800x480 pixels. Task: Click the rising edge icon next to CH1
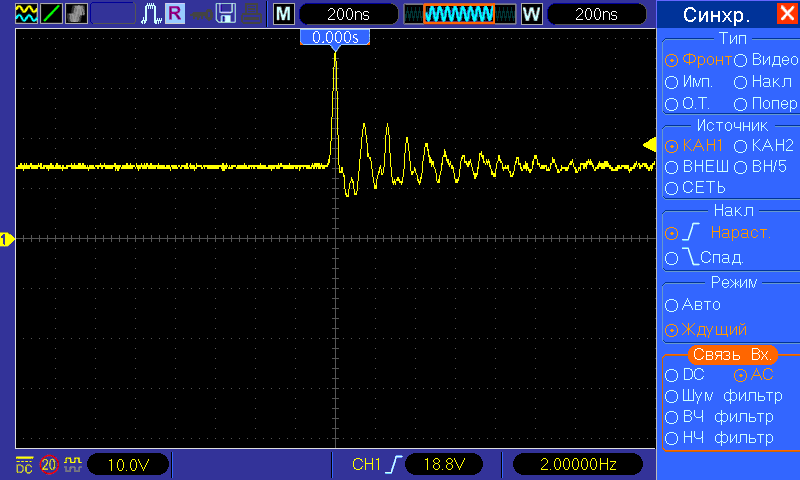[393, 464]
